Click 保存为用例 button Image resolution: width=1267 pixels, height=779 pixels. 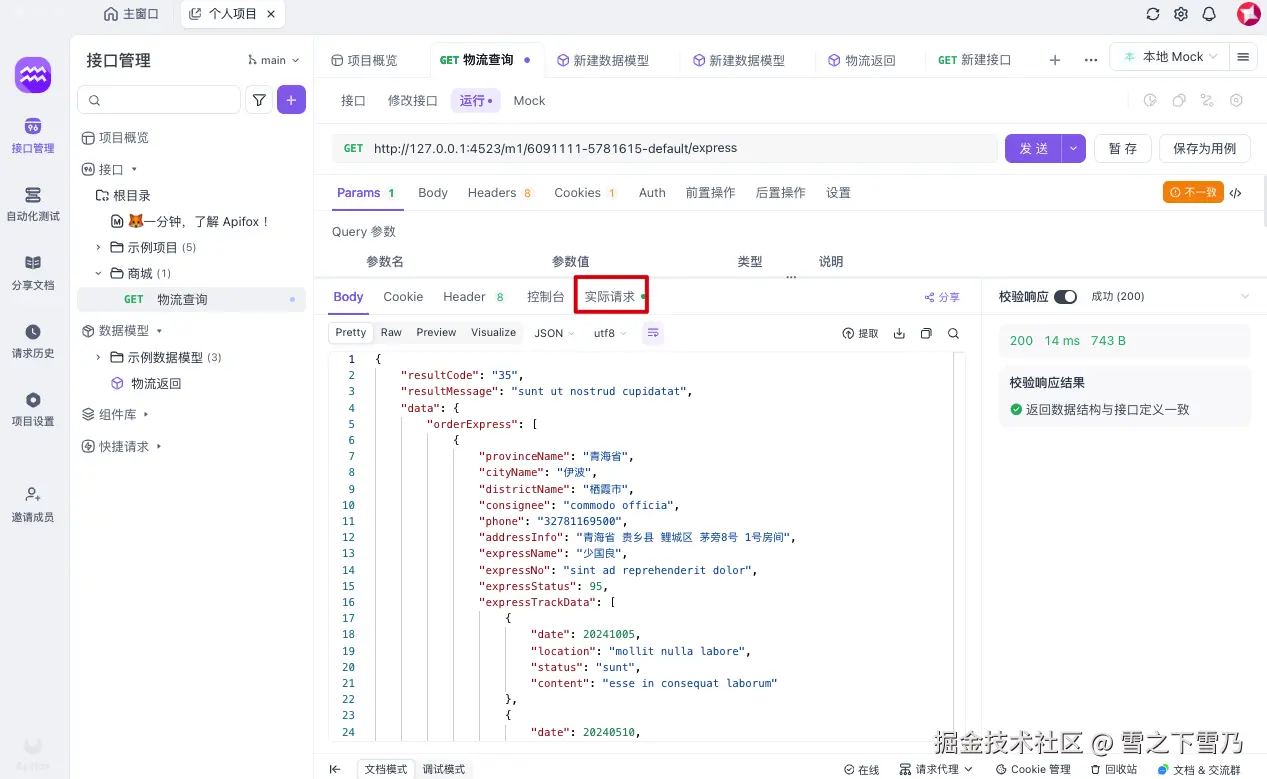[1205, 148]
